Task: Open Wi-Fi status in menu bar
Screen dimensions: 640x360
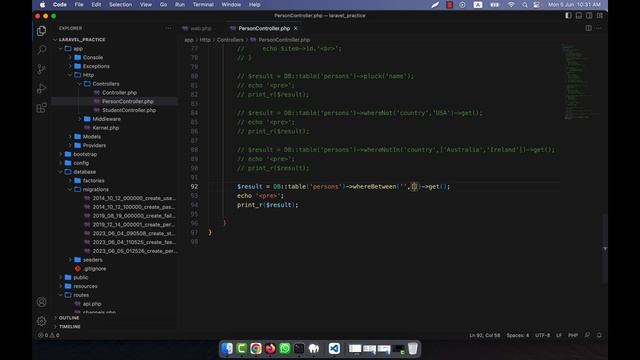Action: coord(511,5)
